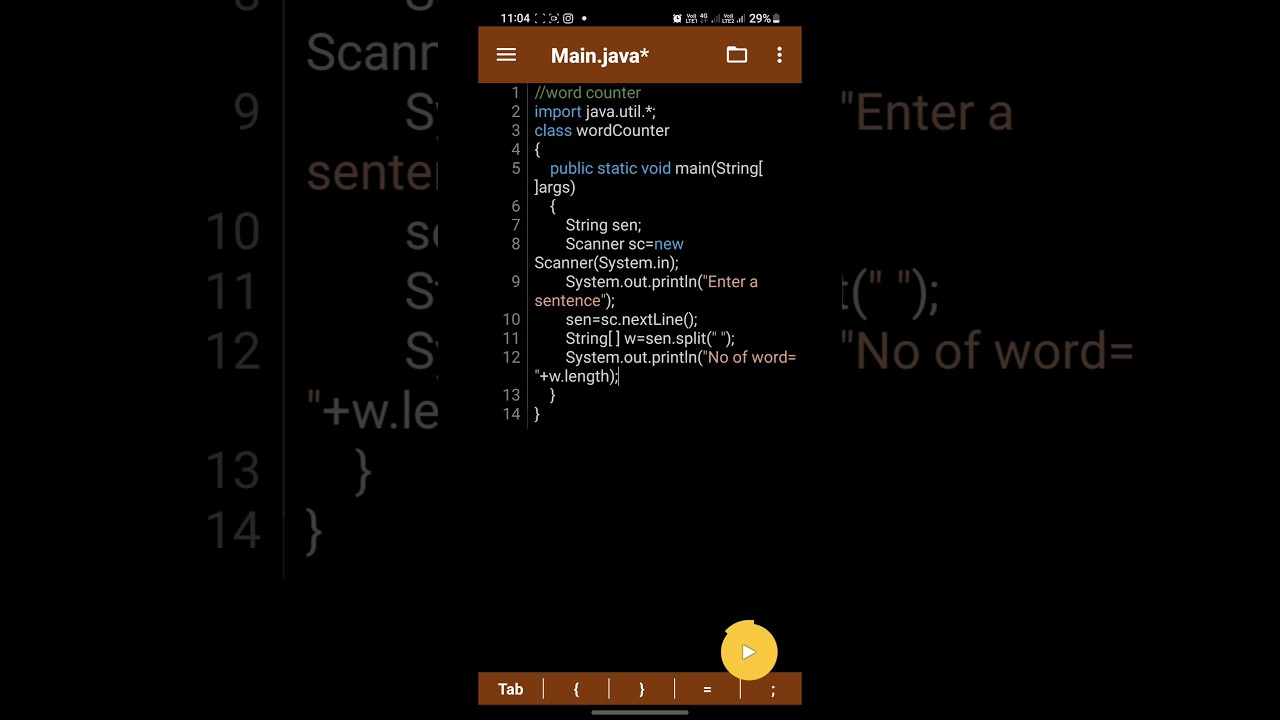Run the code with yellow play button
The height and width of the screenshot is (720, 1280).
coord(749,652)
